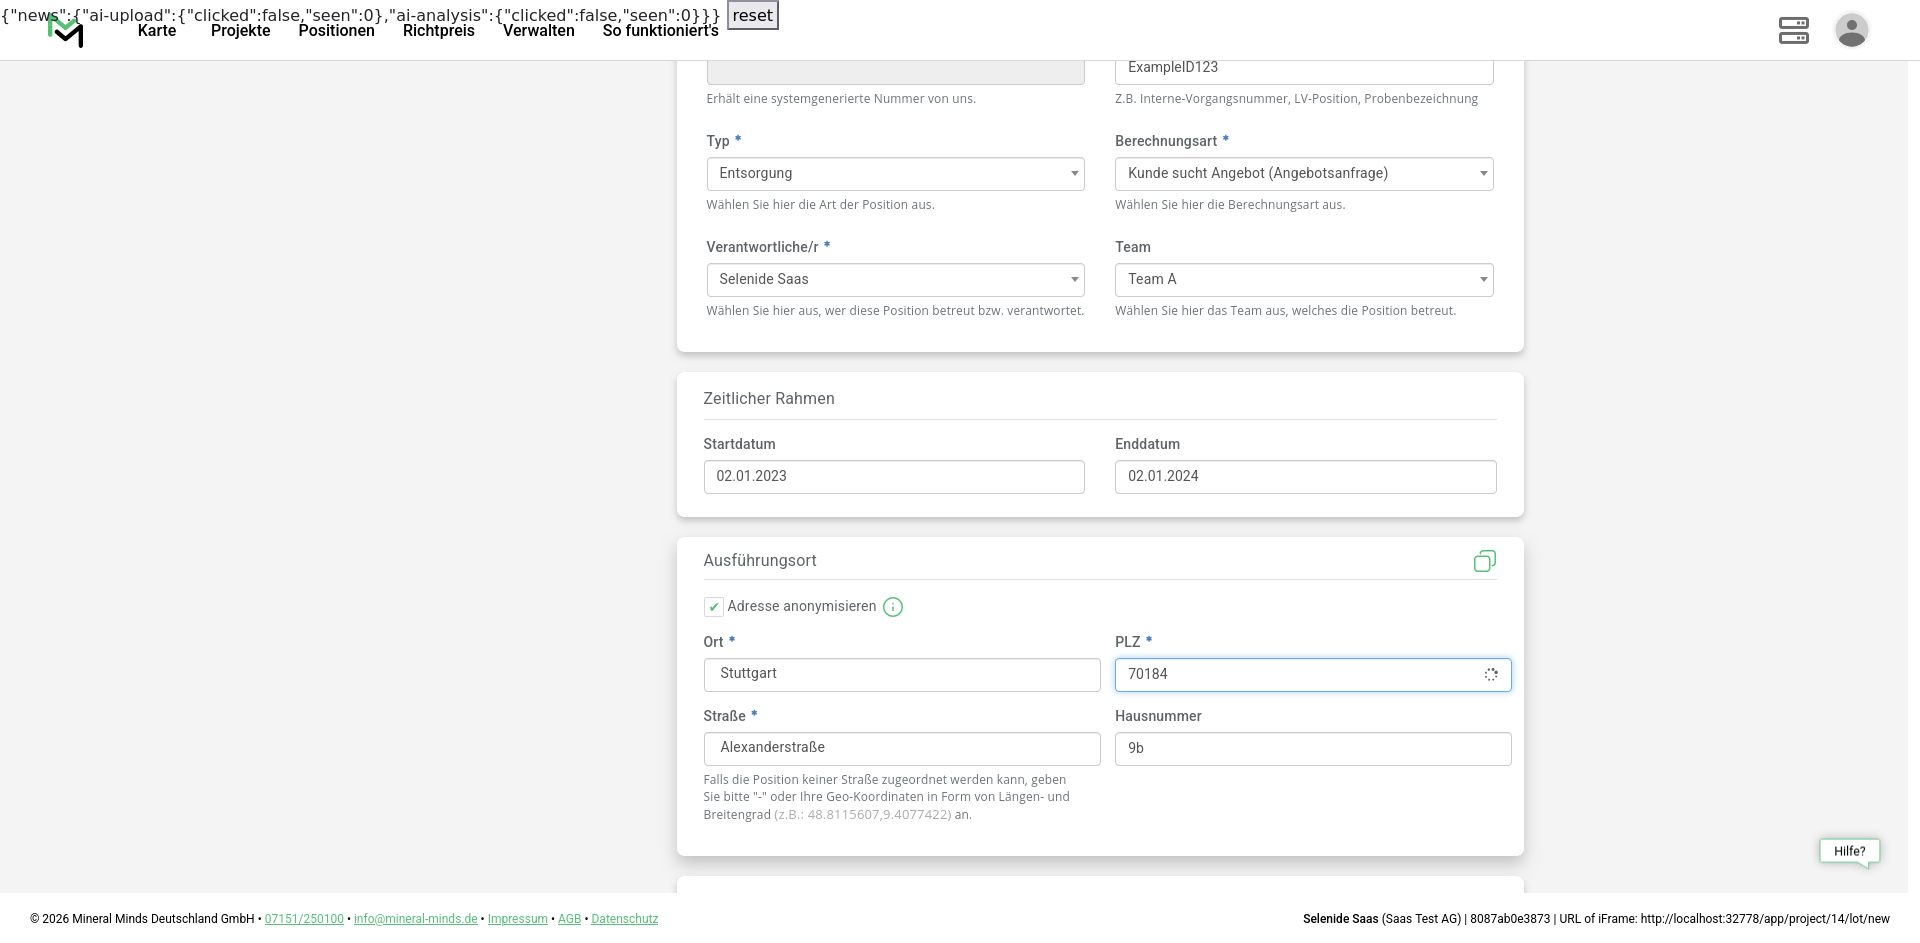Focus the Straße input field
Image resolution: width=1920 pixels, height=943 pixels.
(901, 749)
